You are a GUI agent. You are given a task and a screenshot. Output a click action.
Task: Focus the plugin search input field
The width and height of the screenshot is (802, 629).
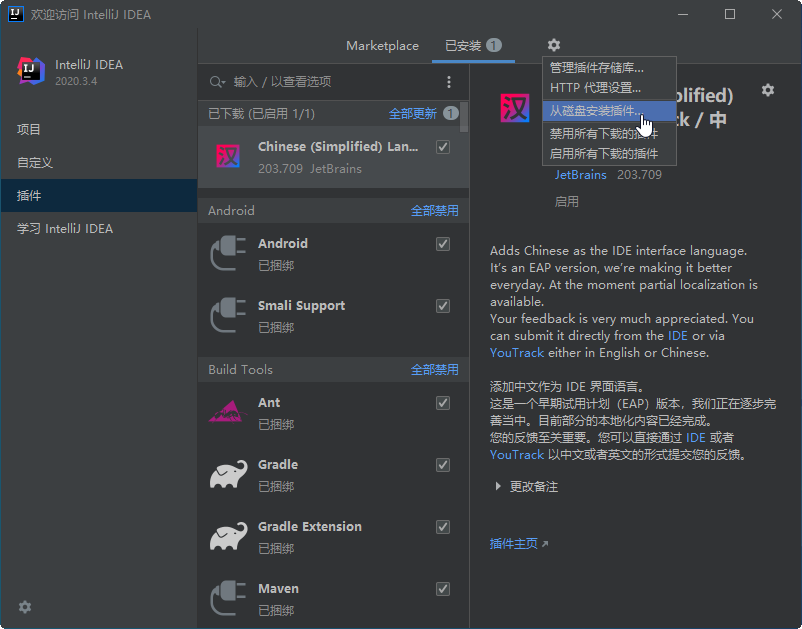click(335, 82)
